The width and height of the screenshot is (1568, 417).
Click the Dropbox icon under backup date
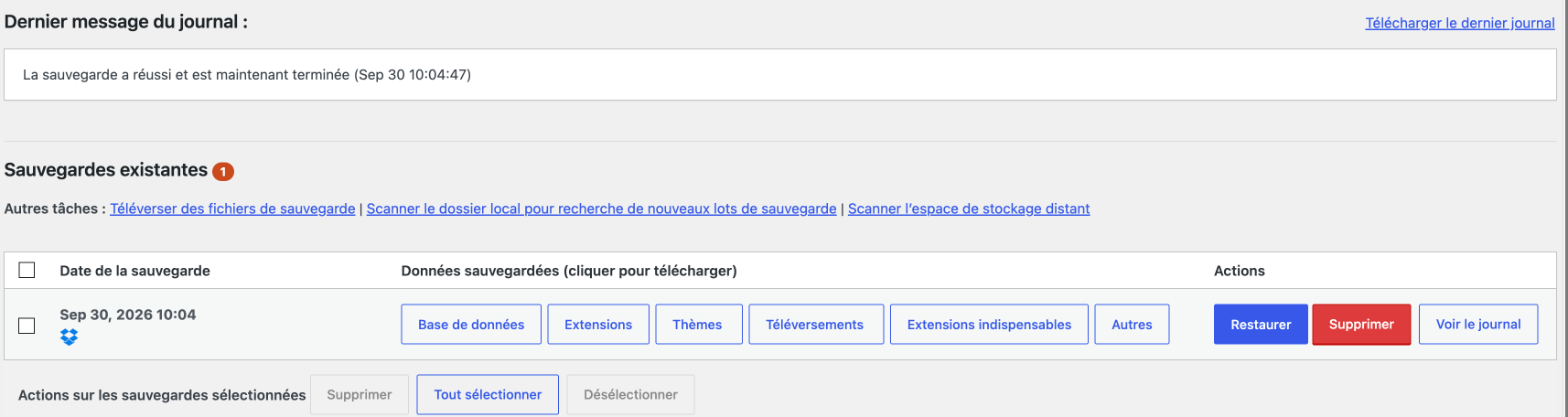(68, 338)
